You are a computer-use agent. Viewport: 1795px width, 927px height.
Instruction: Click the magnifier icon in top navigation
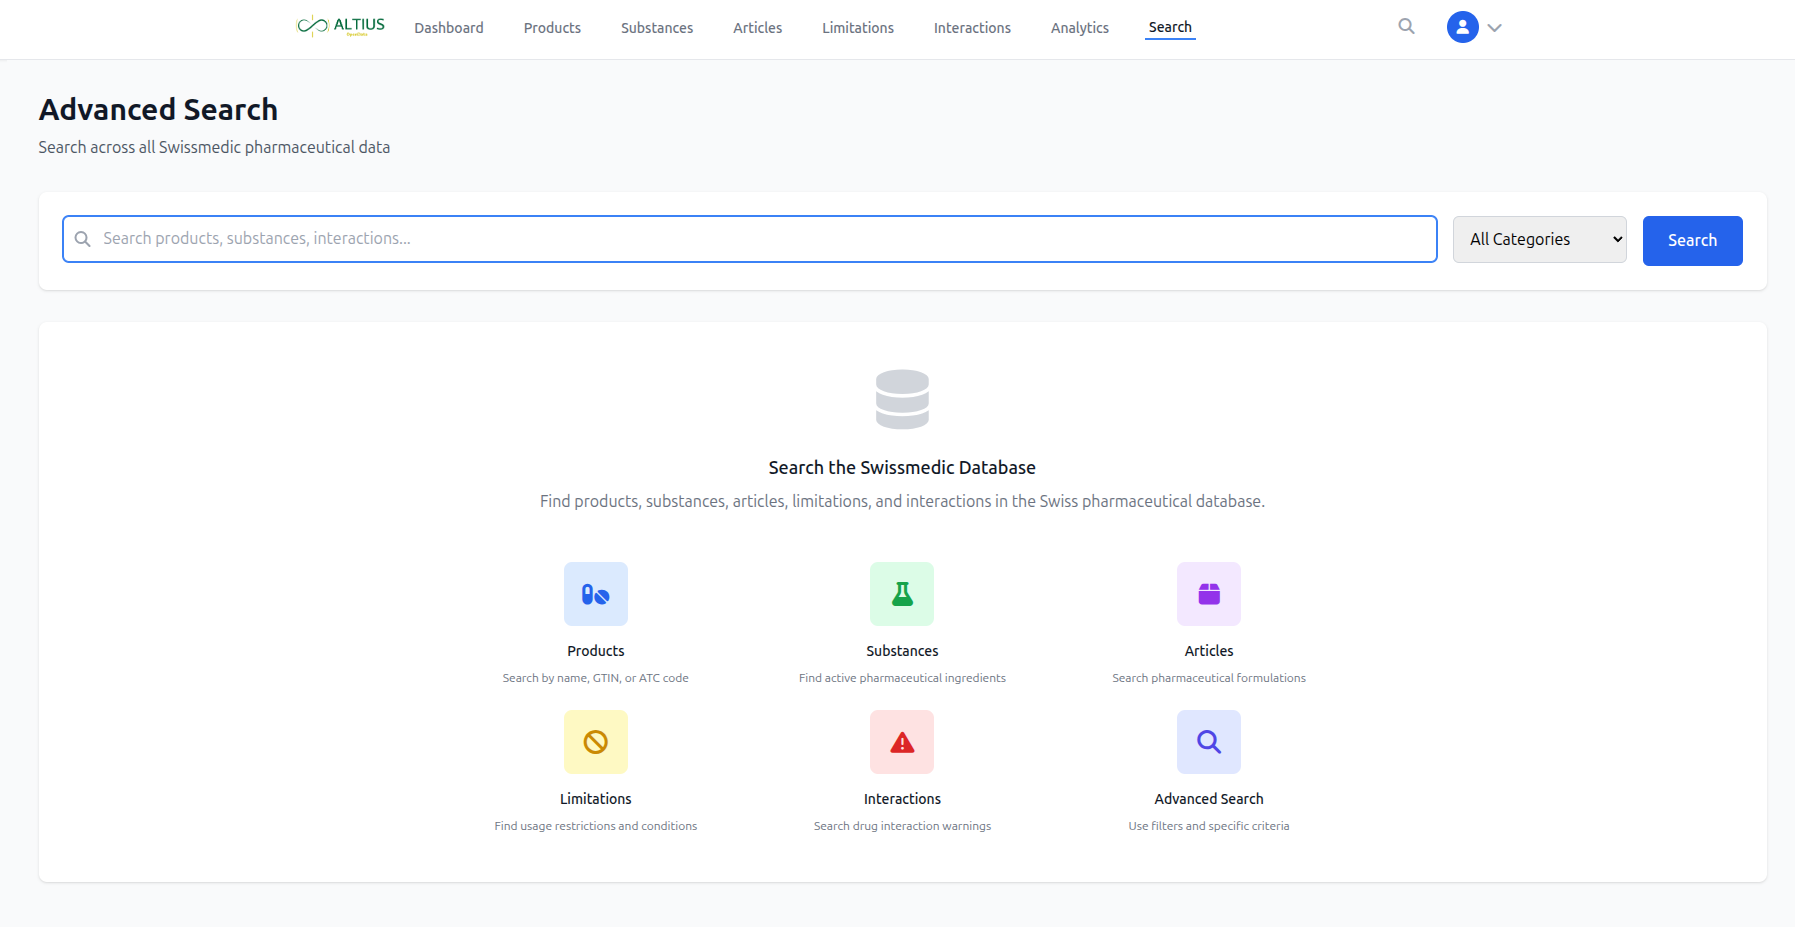(x=1406, y=27)
